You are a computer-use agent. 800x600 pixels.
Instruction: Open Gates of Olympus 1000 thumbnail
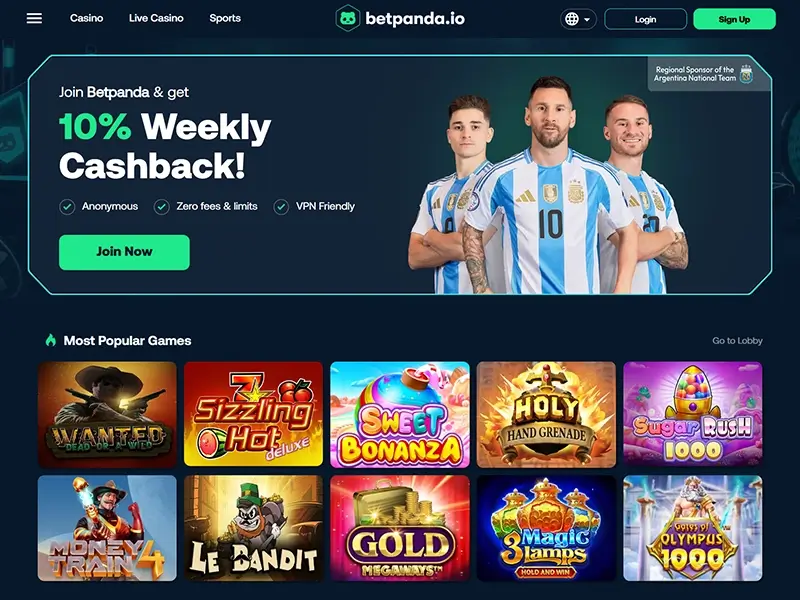coord(693,528)
